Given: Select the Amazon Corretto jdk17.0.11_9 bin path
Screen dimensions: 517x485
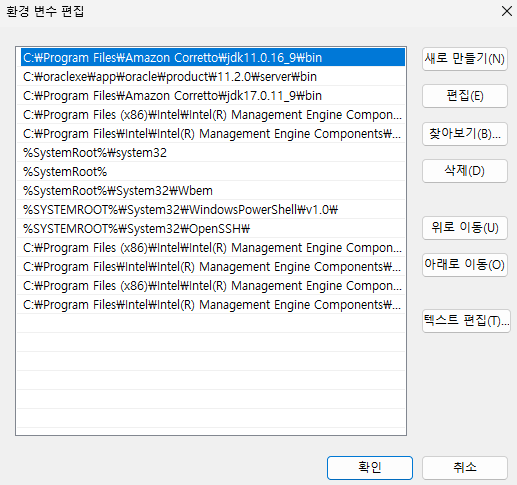Looking at the screenshot, I should click(x=211, y=96).
